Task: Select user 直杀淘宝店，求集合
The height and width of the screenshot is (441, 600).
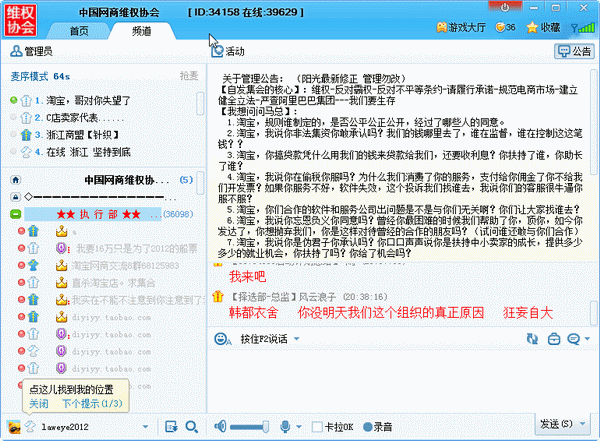Action: pos(113,283)
